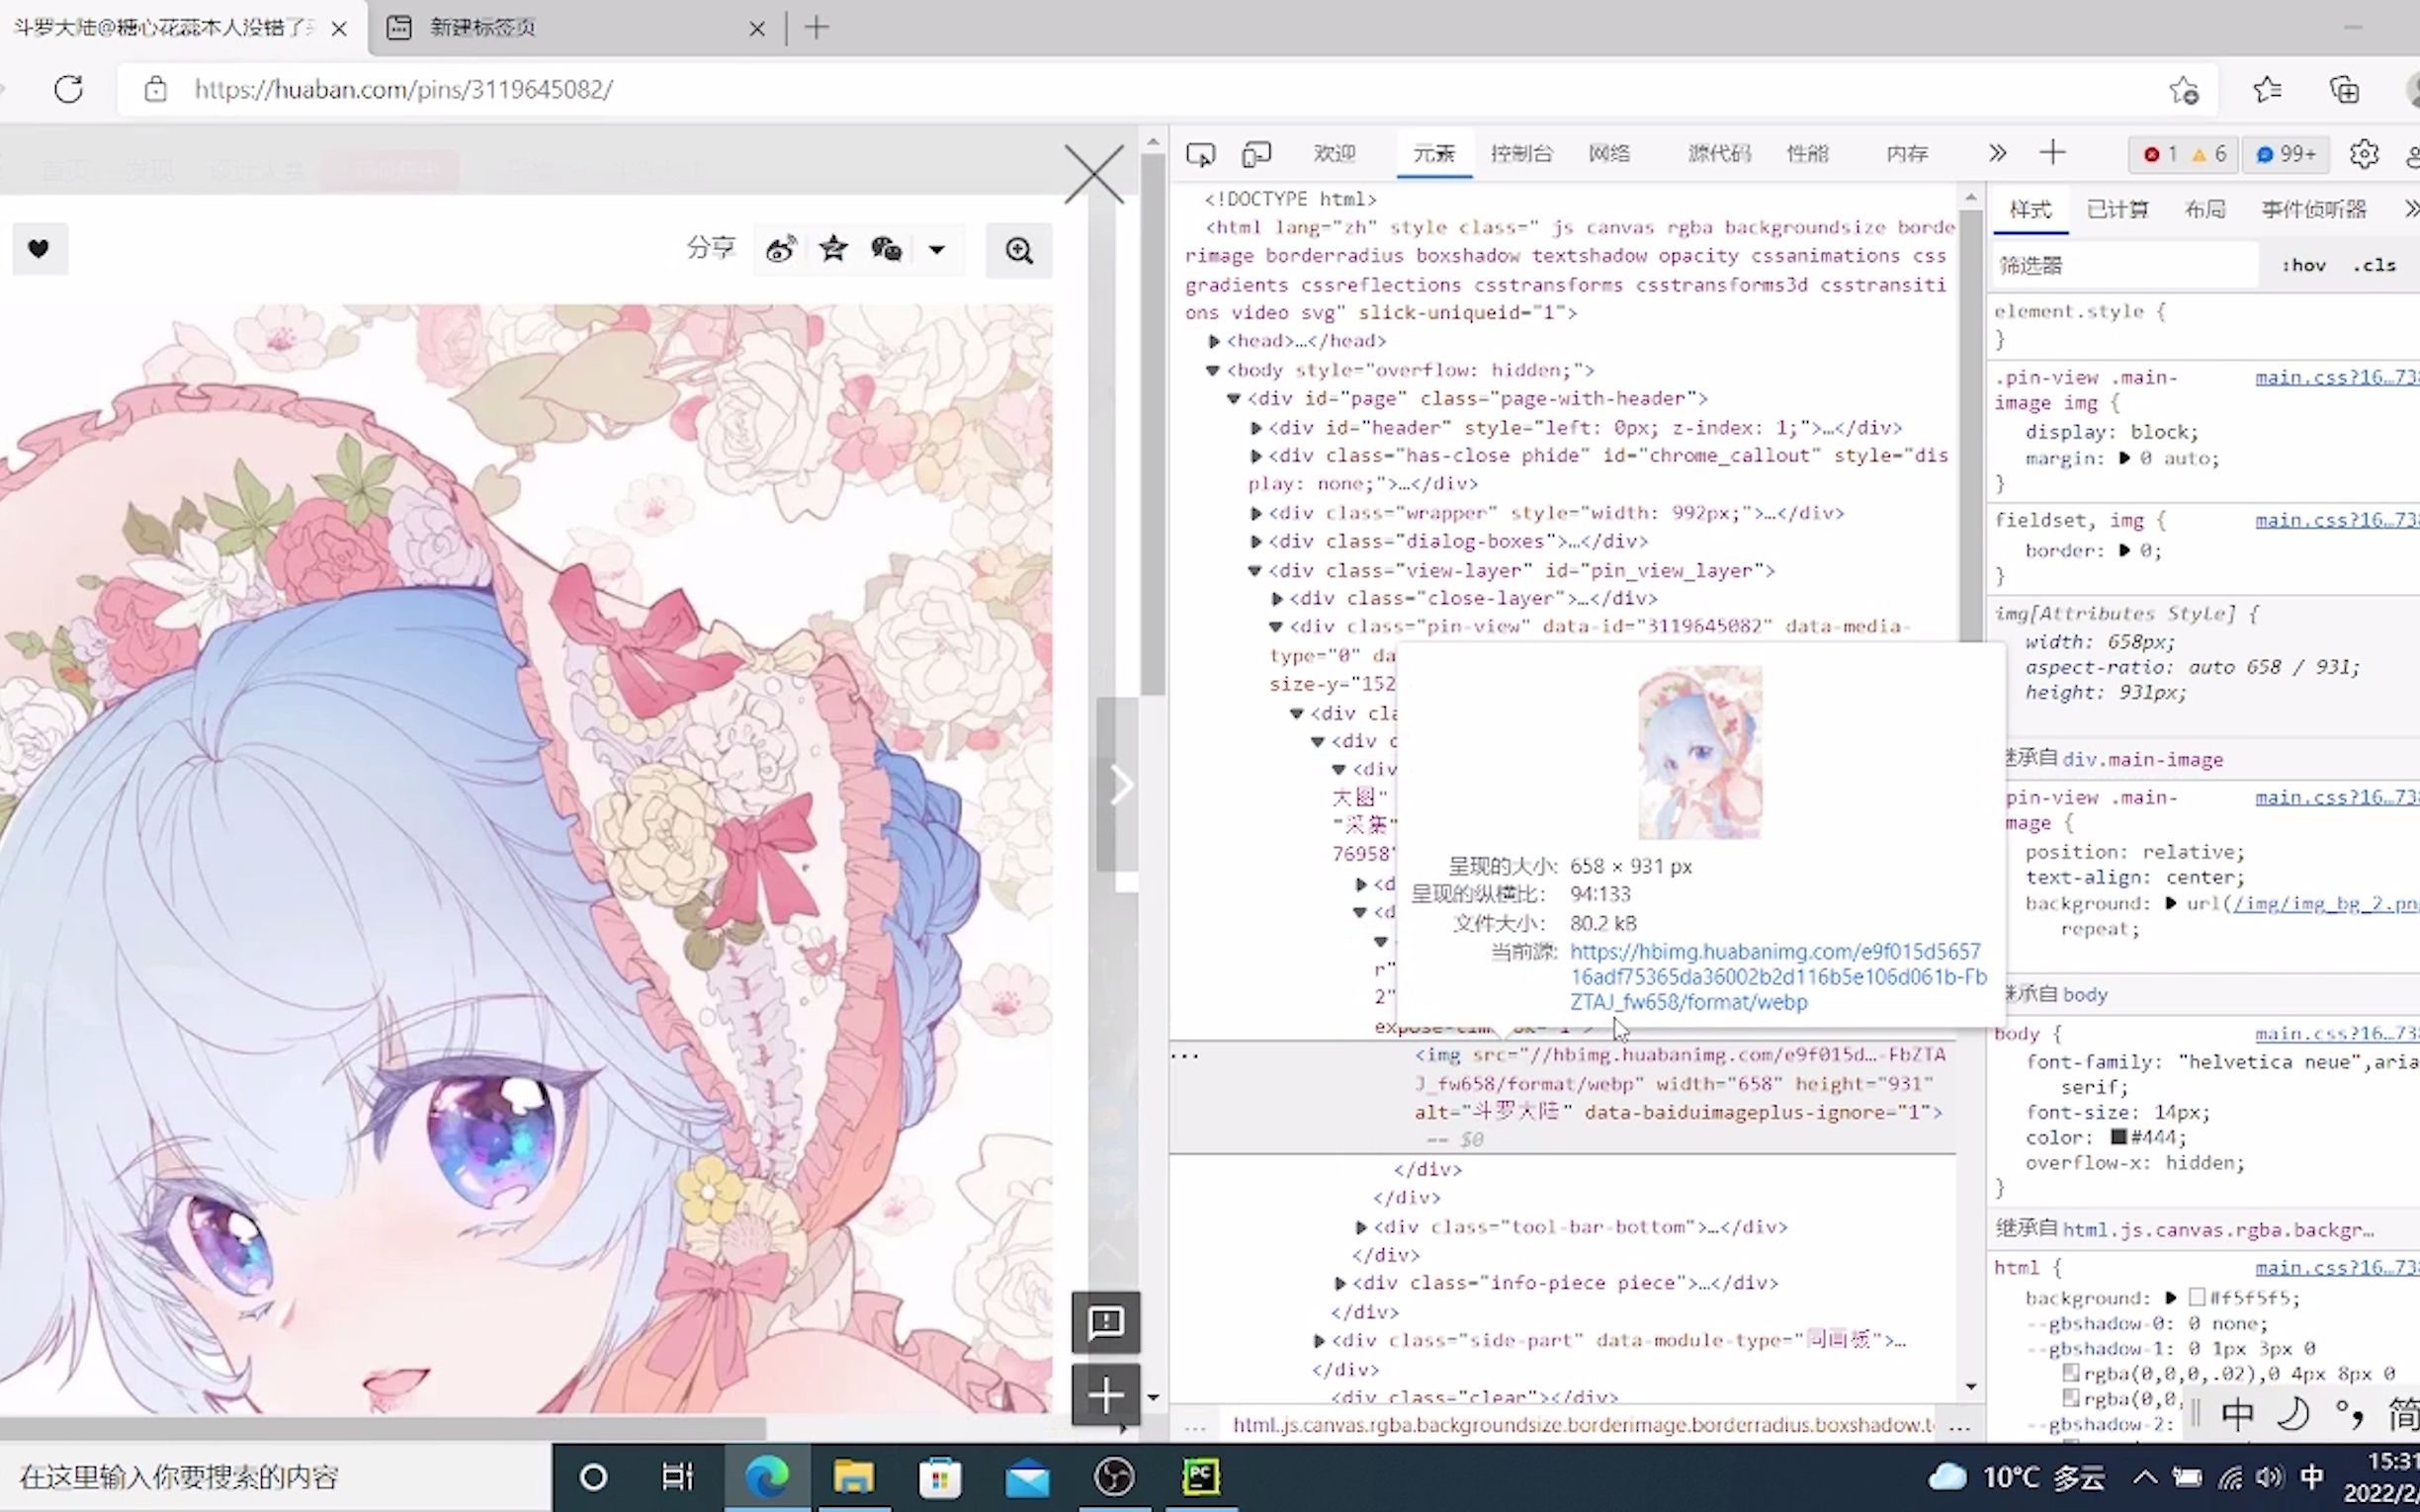Open more share options dropdown arrow
This screenshot has height=1512, width=2420.
[937, 249]
